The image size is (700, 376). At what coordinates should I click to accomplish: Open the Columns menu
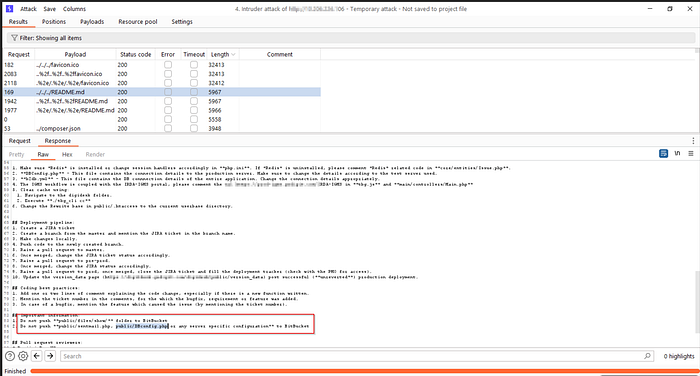[74, 9]
